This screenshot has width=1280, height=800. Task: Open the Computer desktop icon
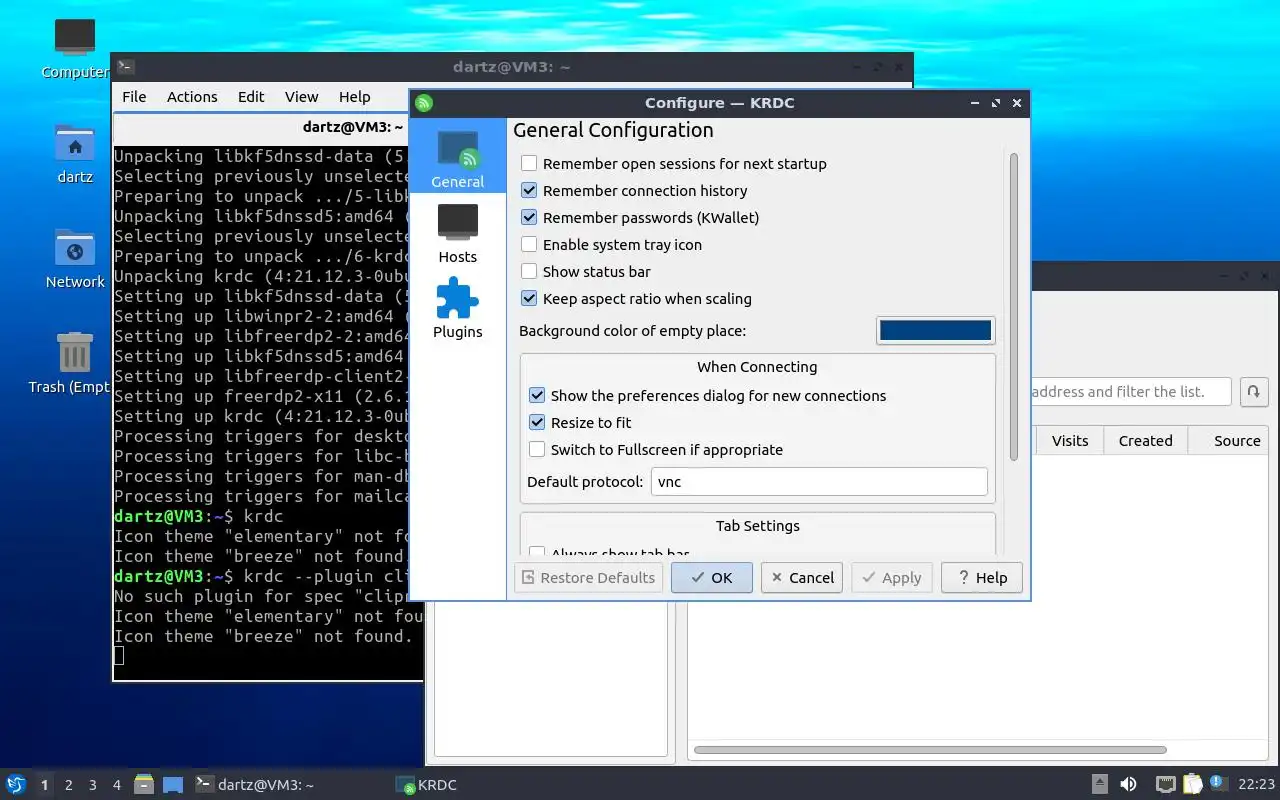coord(75,48)
